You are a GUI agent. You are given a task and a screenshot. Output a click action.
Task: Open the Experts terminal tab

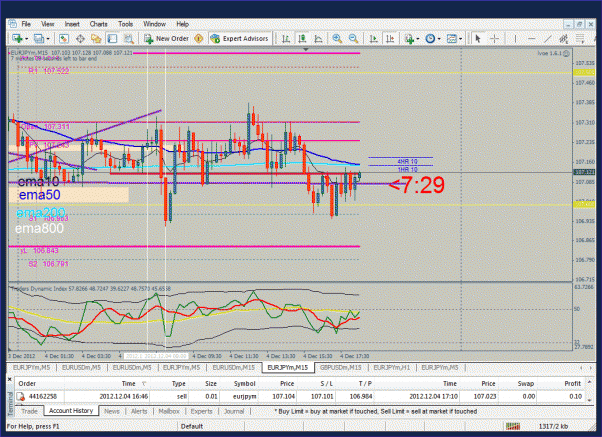pyautogui.click(x=202, y=411)
